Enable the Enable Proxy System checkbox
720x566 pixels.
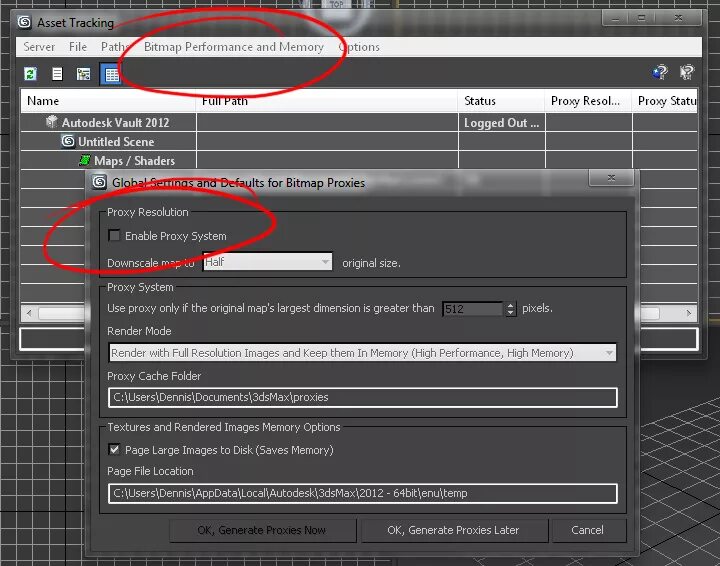114,235
